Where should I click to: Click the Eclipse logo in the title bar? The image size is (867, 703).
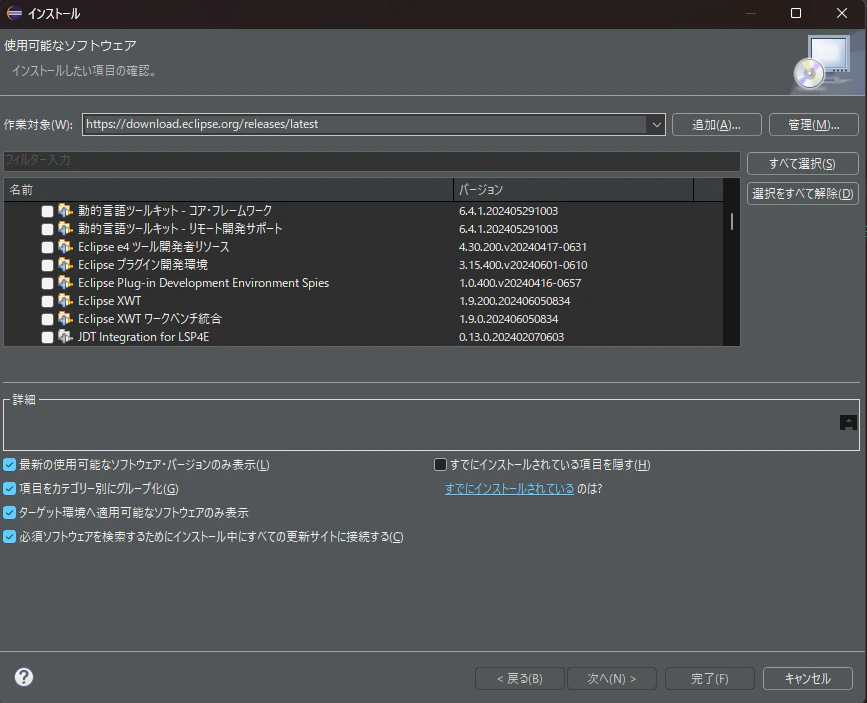pyautogui.click(x=14, y=13)
